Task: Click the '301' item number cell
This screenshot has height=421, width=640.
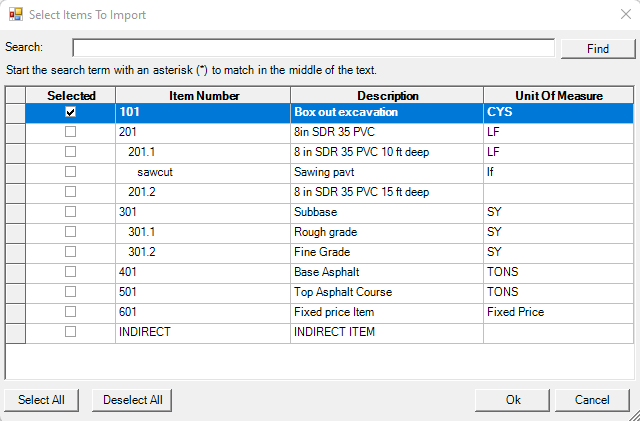Action: pos(203,213)
